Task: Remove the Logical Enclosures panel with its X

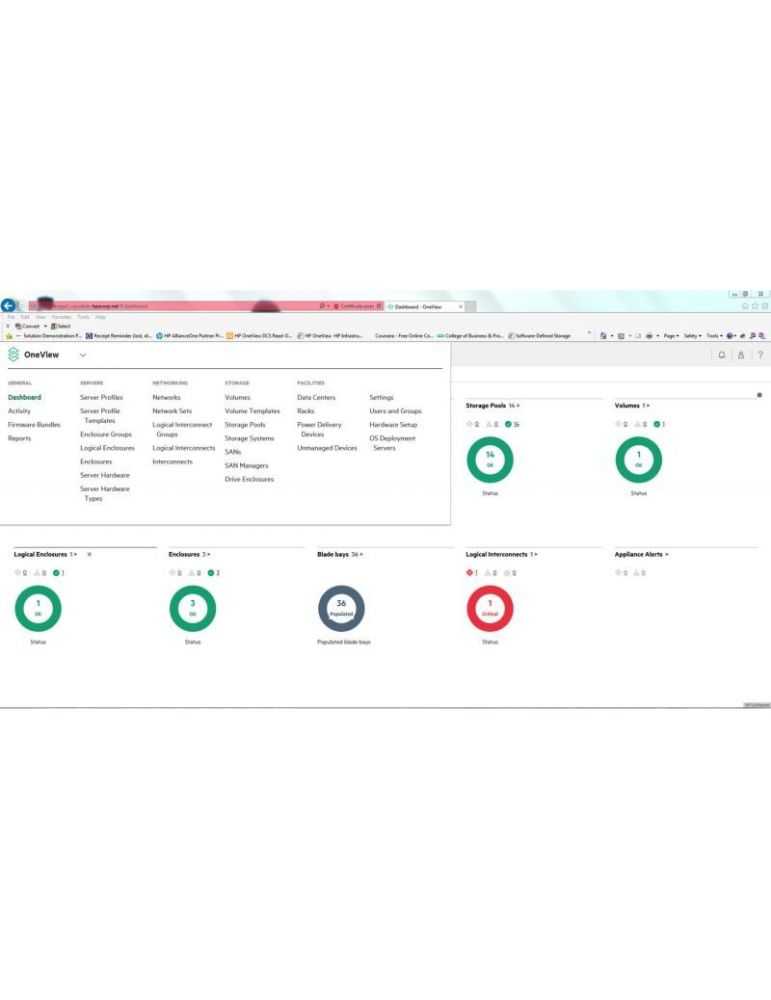Action: [x=89, y=554]
